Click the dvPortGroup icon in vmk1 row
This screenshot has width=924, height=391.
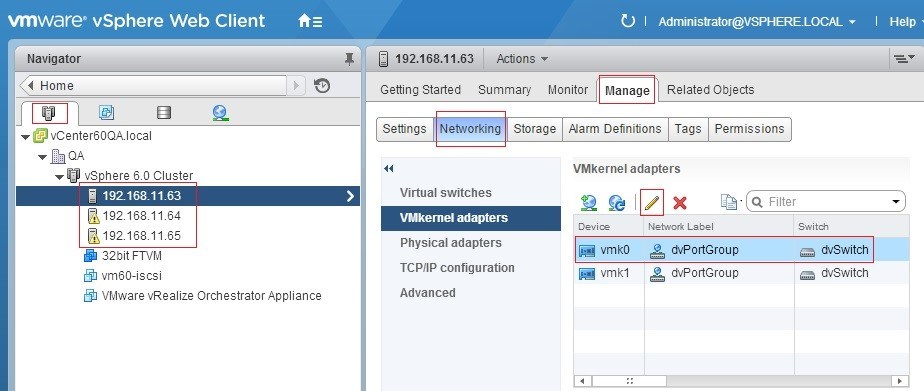tap(657, 273)
